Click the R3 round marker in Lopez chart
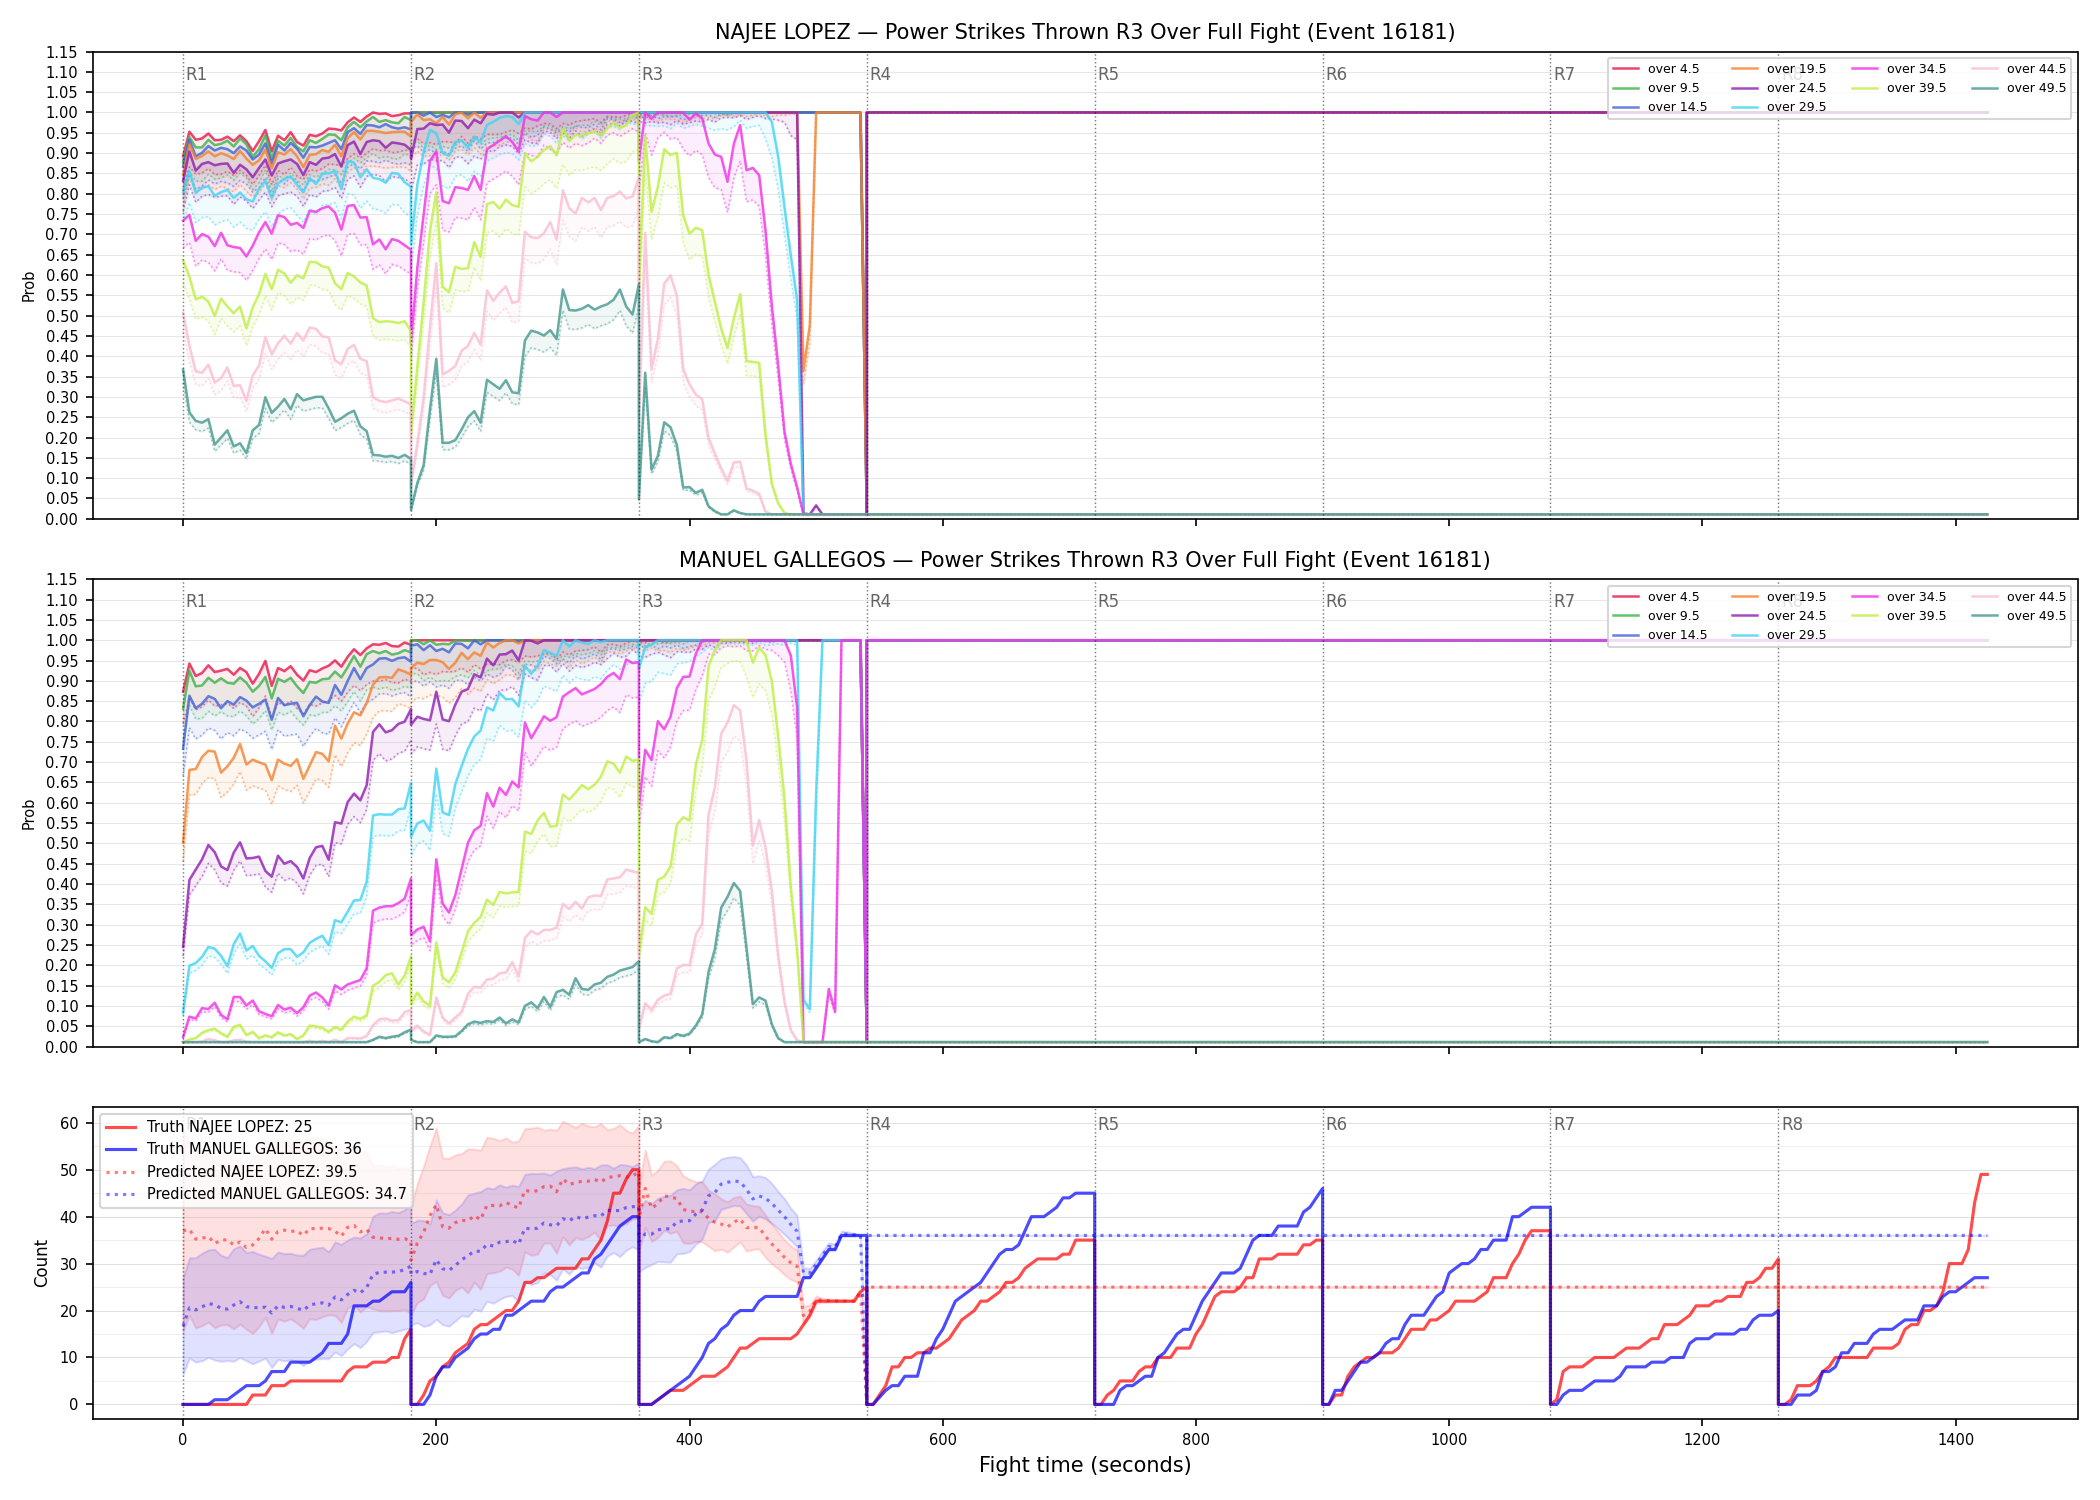2100x1500 pixels. pyautogui.click(x=652, y=74)
